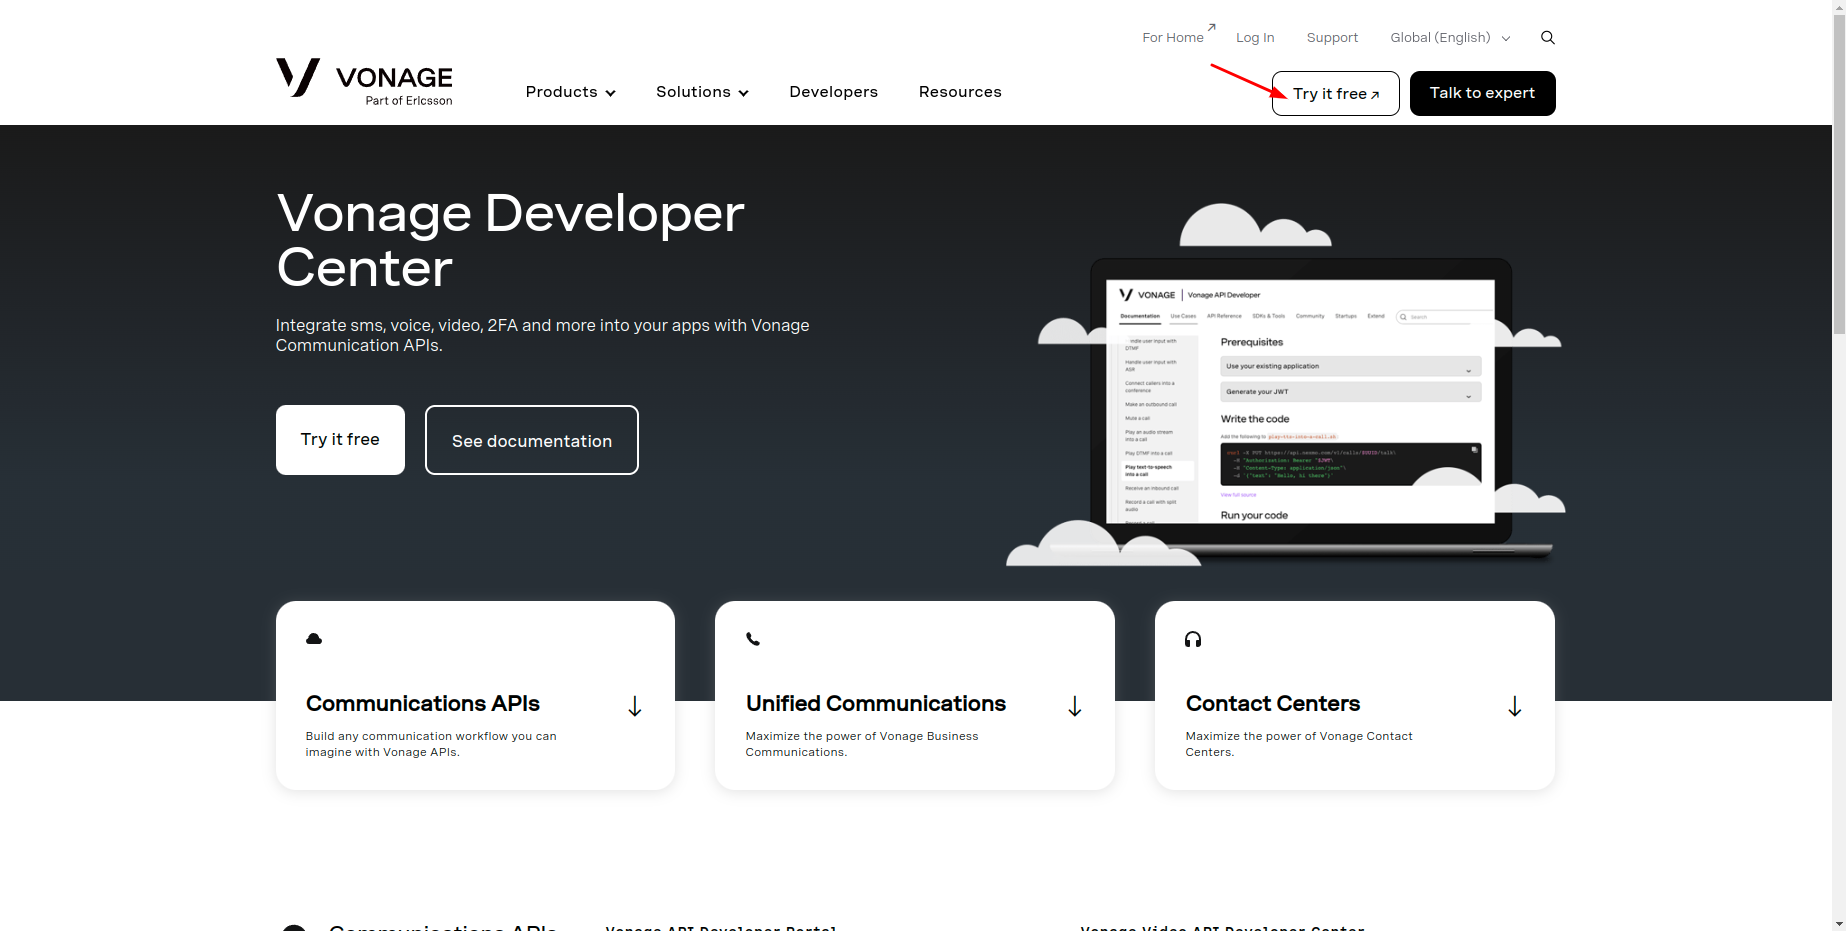Open the Developers nav item
1846x931 pixels.
coord(833,92)
